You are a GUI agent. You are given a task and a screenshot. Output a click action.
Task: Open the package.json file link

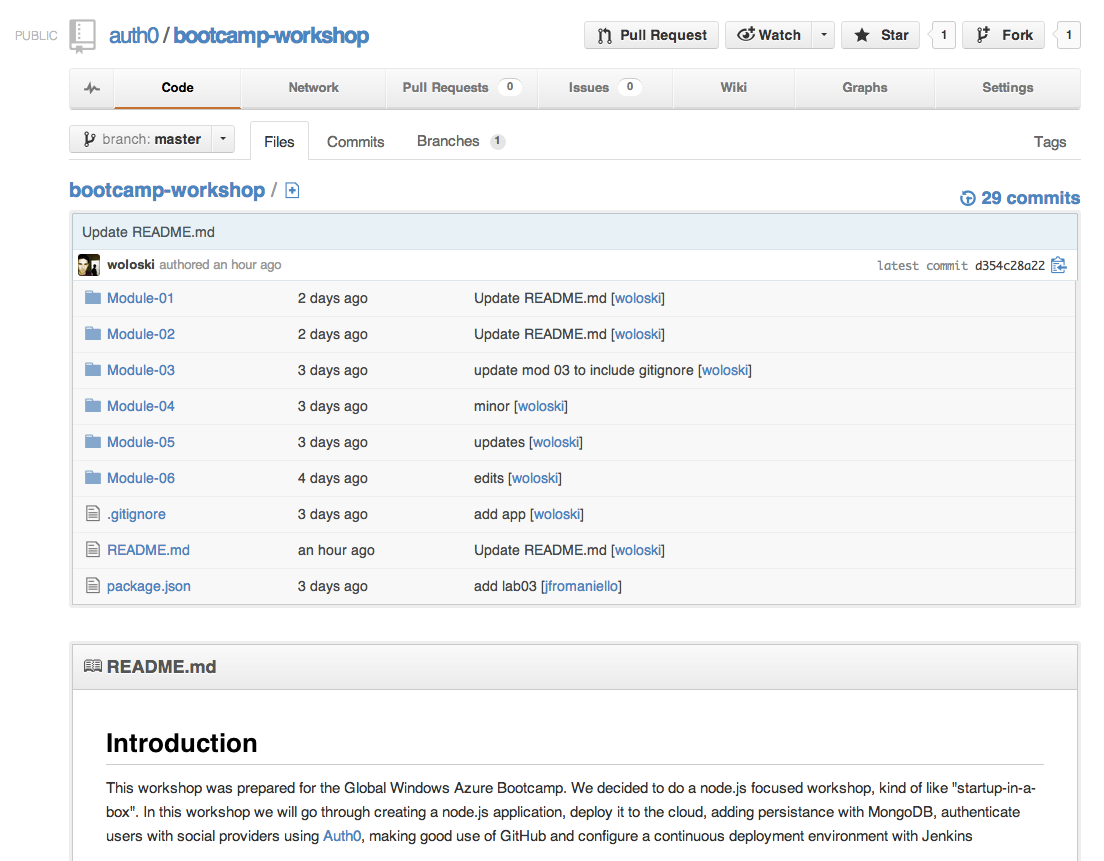(x=149, y=586)
